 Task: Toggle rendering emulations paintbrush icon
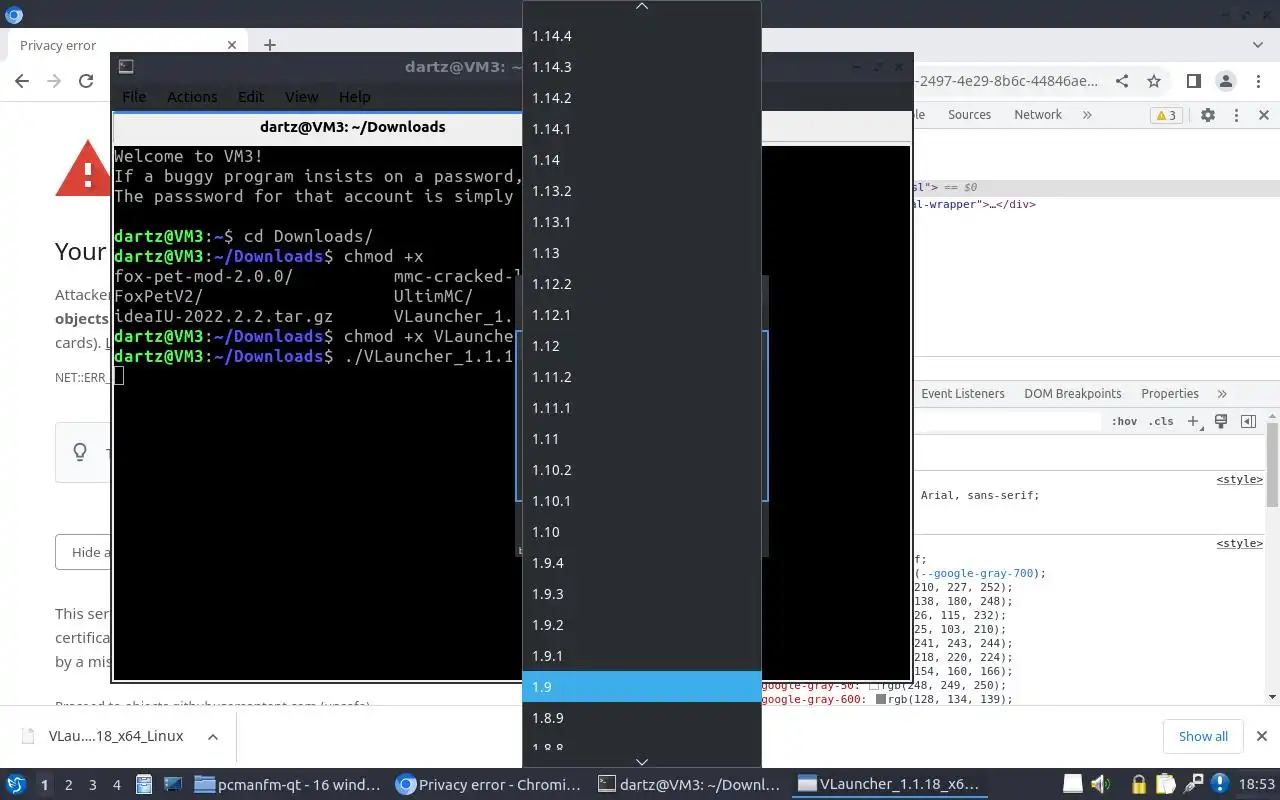(1221, 421)
